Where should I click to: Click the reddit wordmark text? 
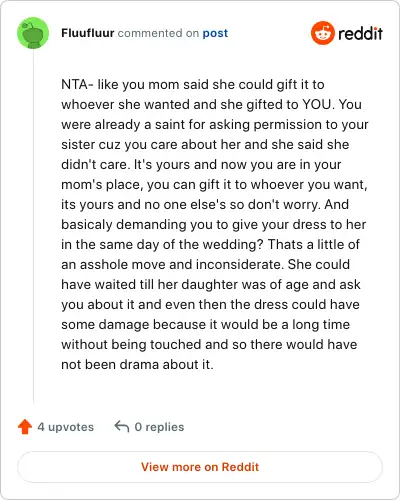pyautogui.click(x=360, y=33)
